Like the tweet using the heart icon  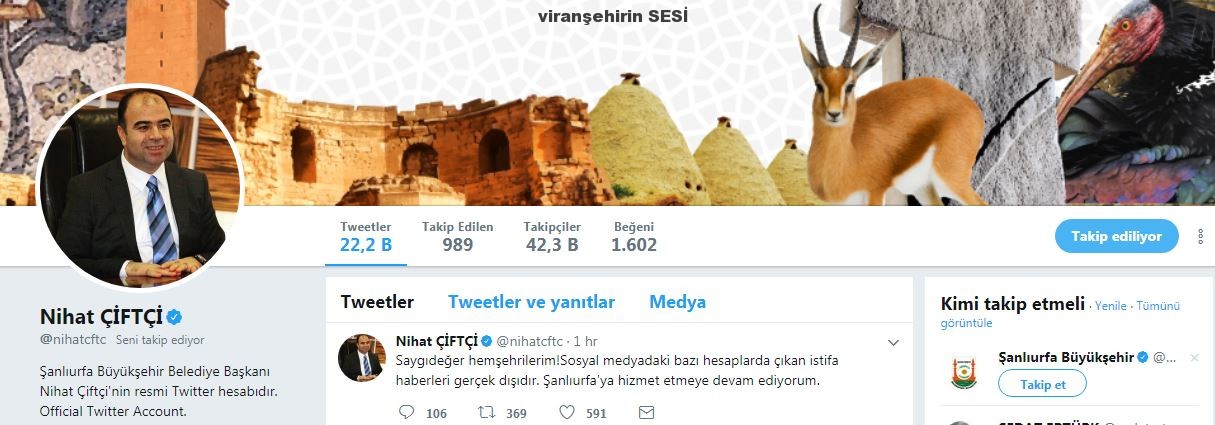[x=567, y=412]
